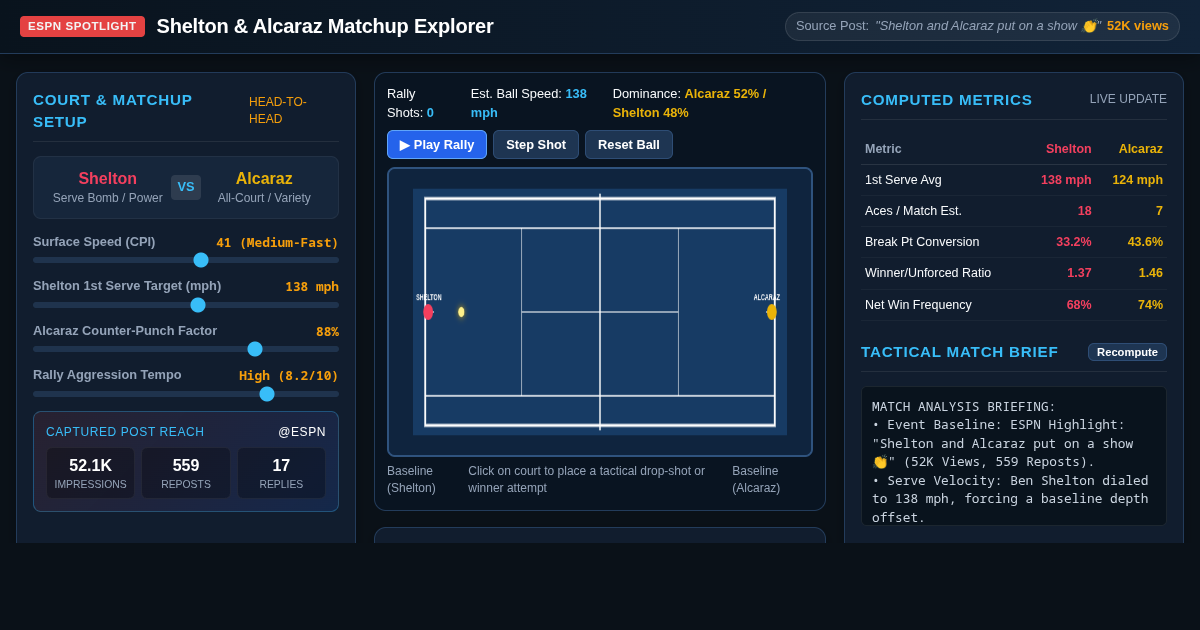Click the 43.6% break point value
The height and width of the screenshot is (630, 1200).
pos(1145,242)
